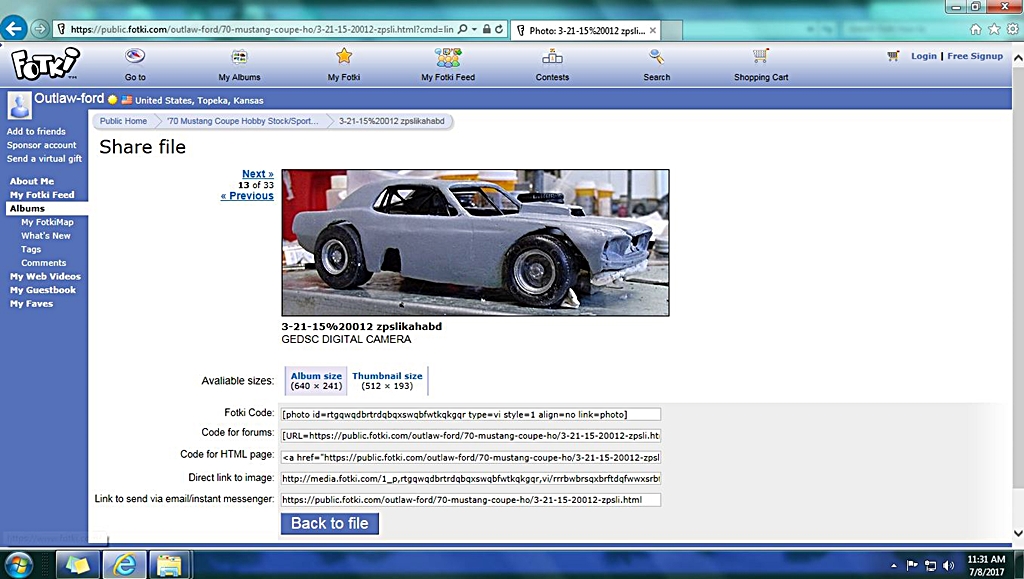Click the Fotki logo
The width and height of the screenshot is (1024, 579).
tap(44, 64)
